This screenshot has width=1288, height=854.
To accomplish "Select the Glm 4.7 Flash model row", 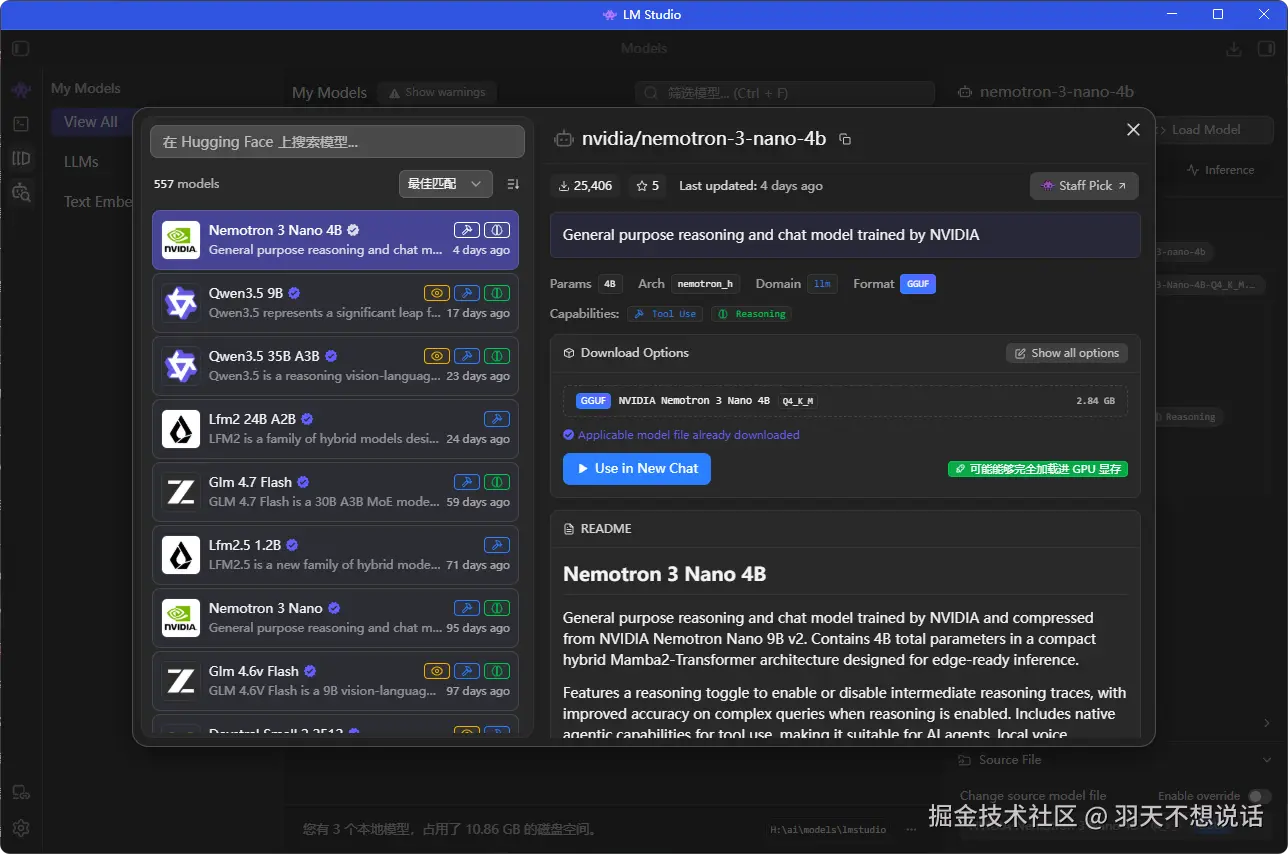I will (335, 492).
